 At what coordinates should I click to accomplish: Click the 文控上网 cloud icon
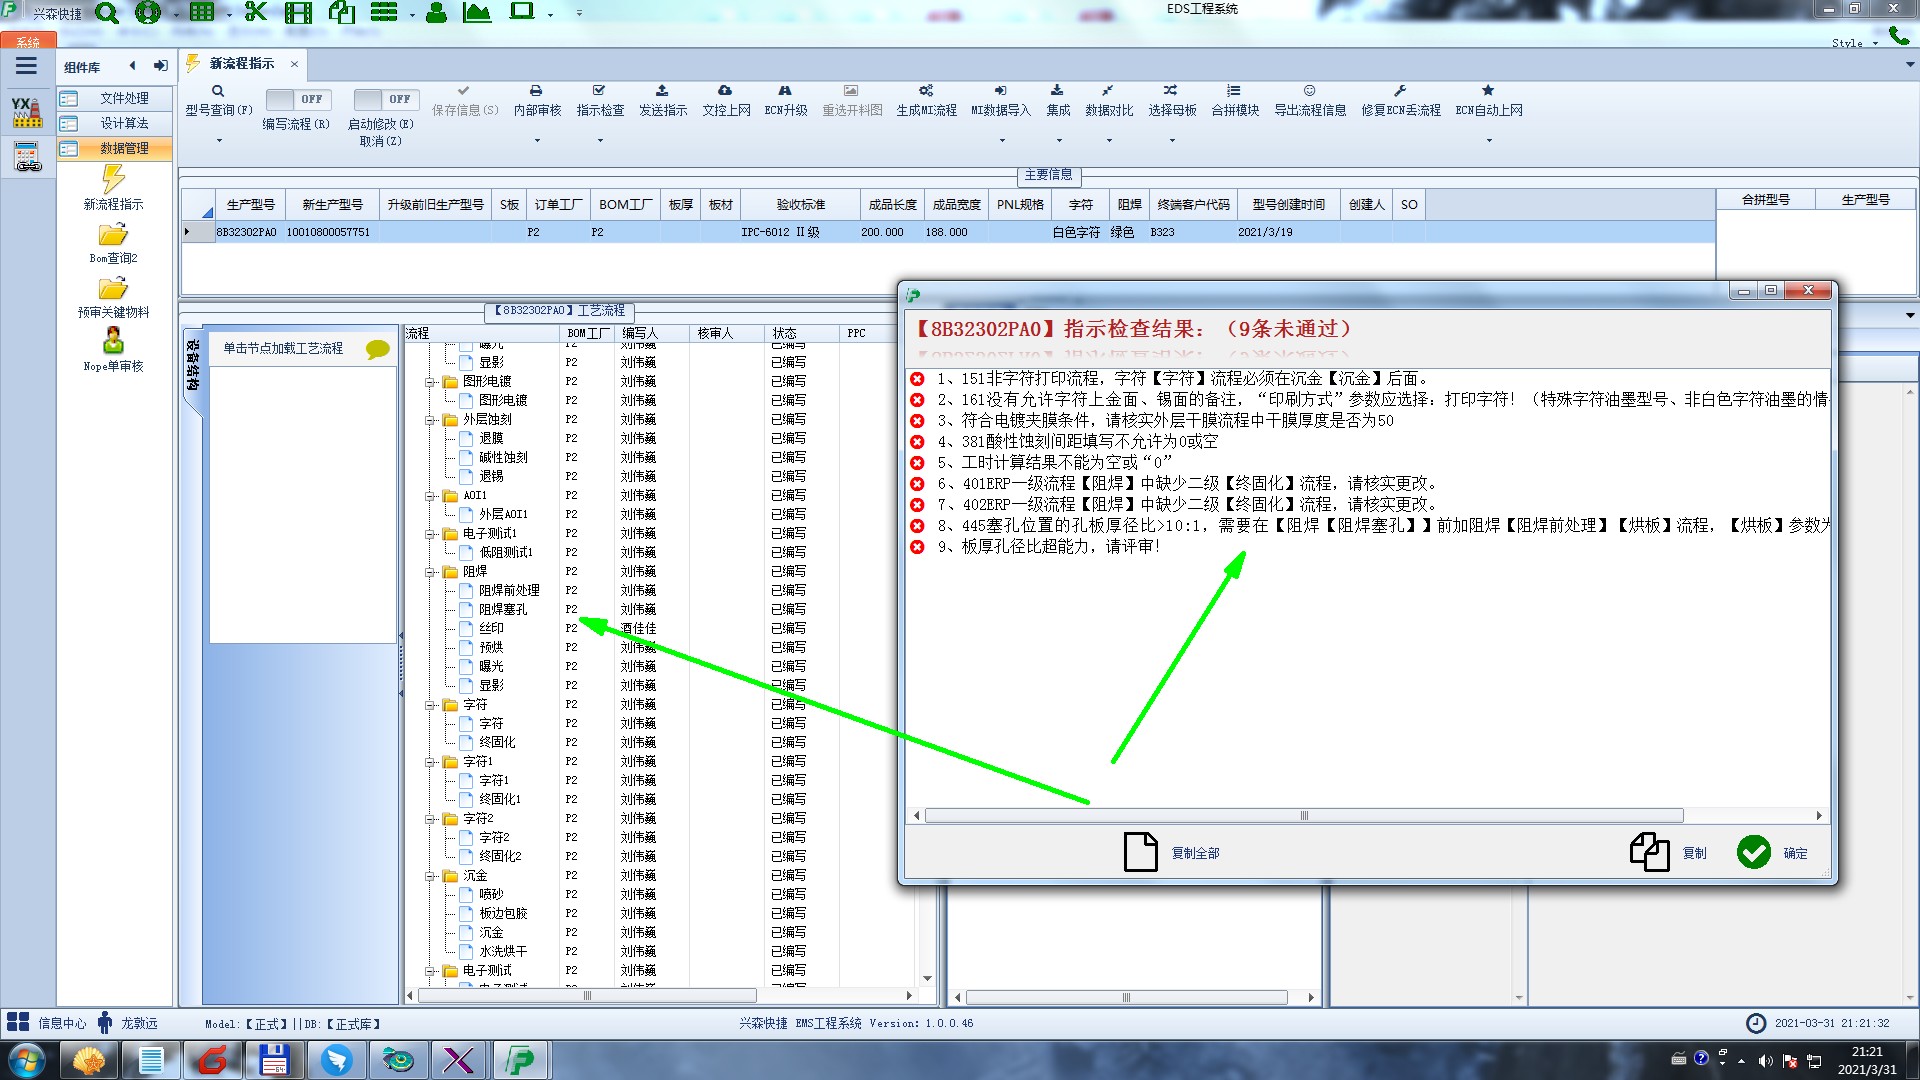pos(725,91)
